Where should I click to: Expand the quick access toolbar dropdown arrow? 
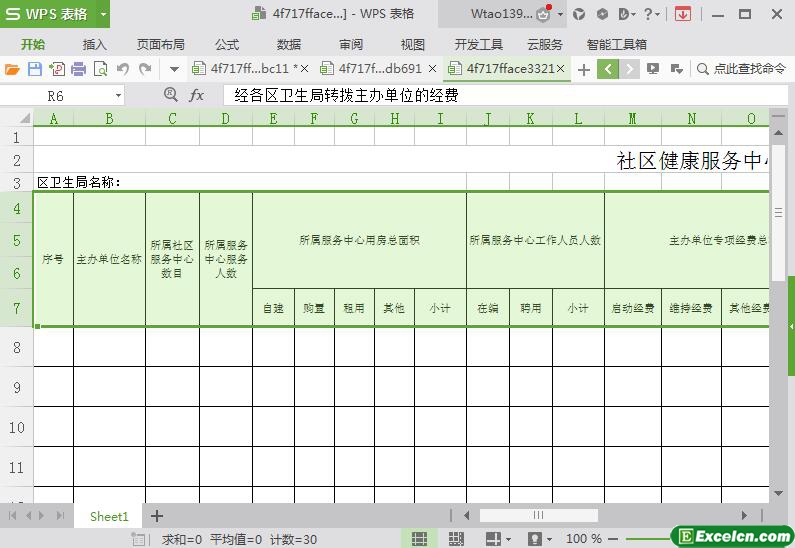(174, 69)
